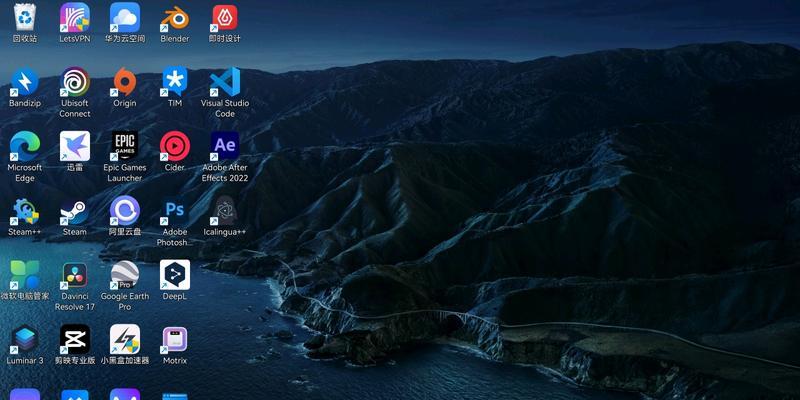Click the Microsoft Edge browser icon

click(x=24, y=146)
